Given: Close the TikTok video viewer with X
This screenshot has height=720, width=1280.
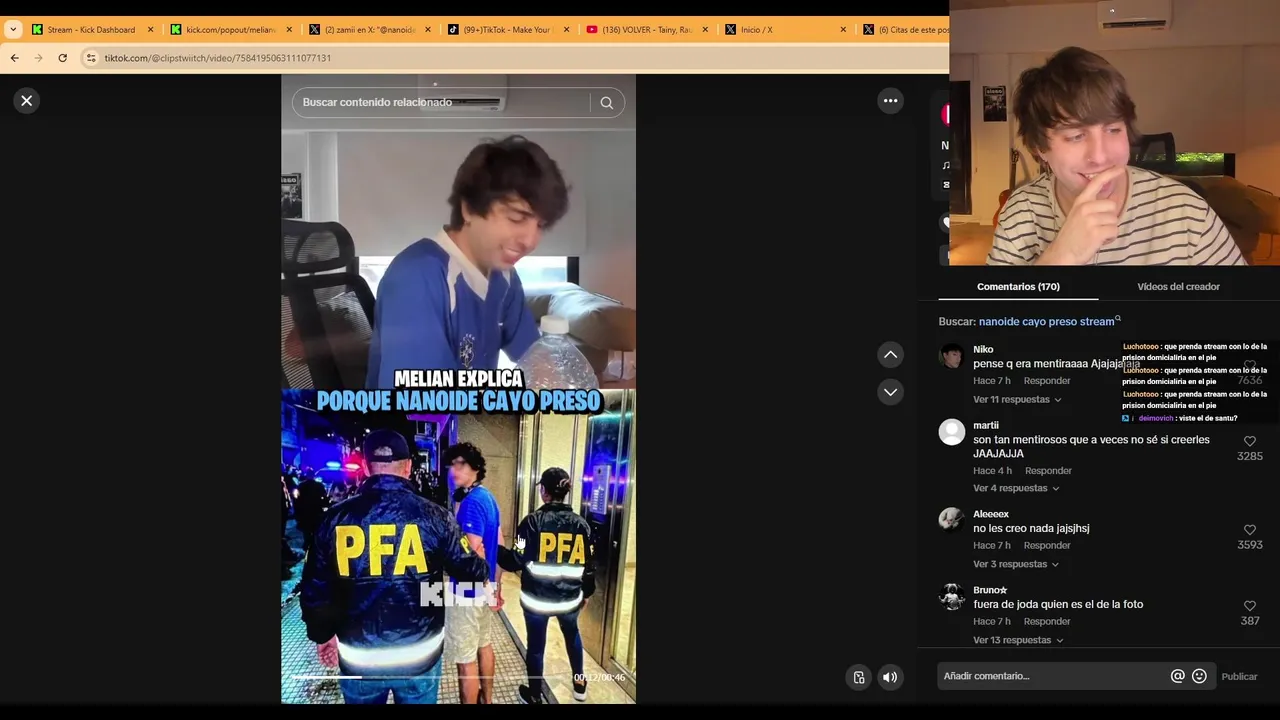Looking at the screenshot, I should pyautogui.click(x=27, y=100).
